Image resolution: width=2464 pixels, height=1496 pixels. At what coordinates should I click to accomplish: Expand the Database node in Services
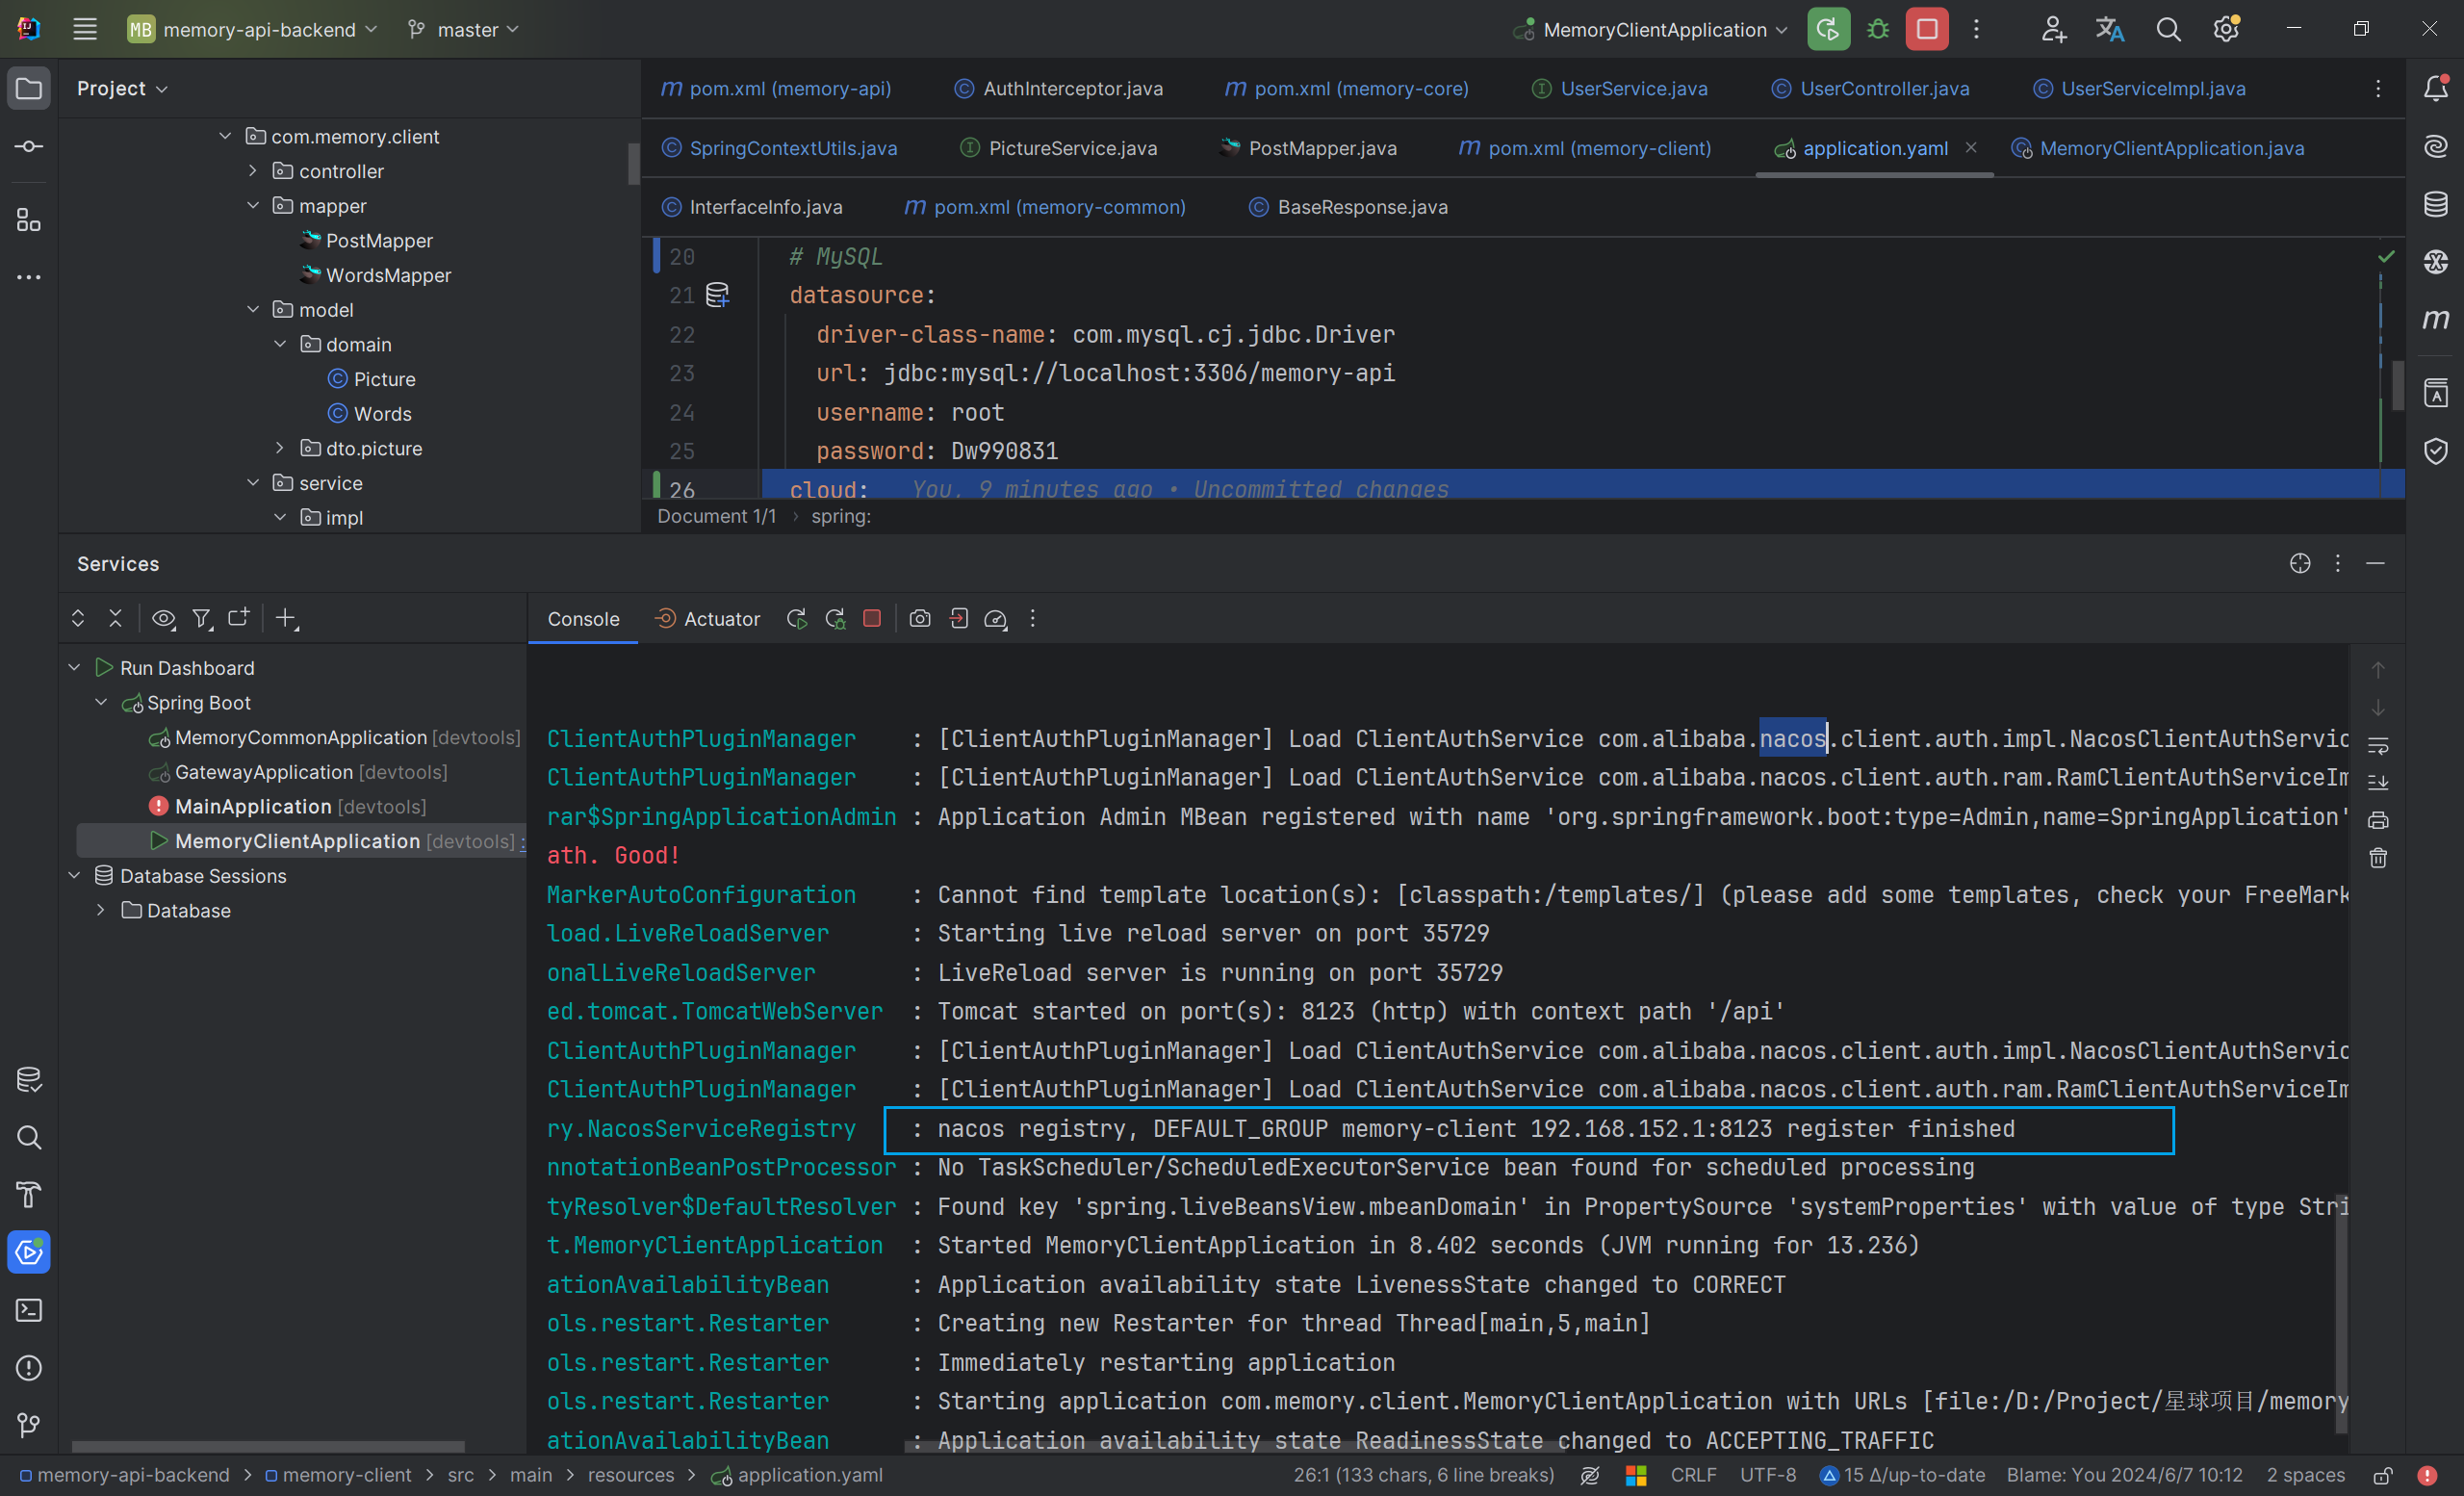point(101,910)
